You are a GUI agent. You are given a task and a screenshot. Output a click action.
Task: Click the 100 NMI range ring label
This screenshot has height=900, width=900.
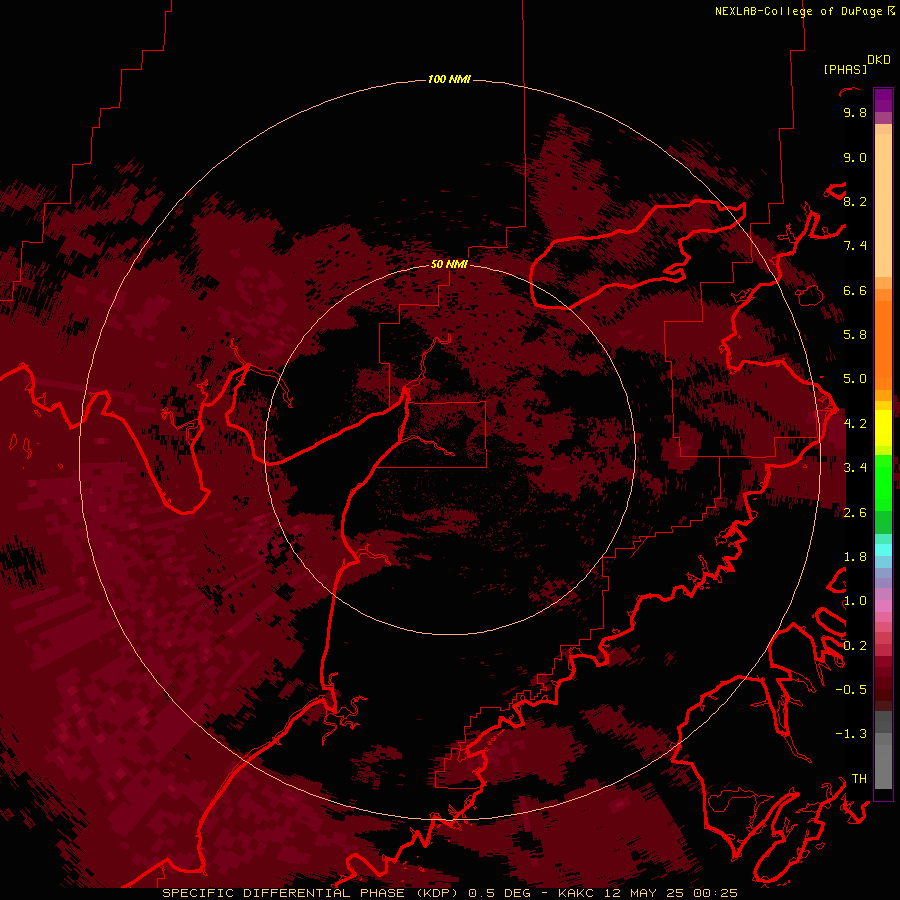(449, 79)
